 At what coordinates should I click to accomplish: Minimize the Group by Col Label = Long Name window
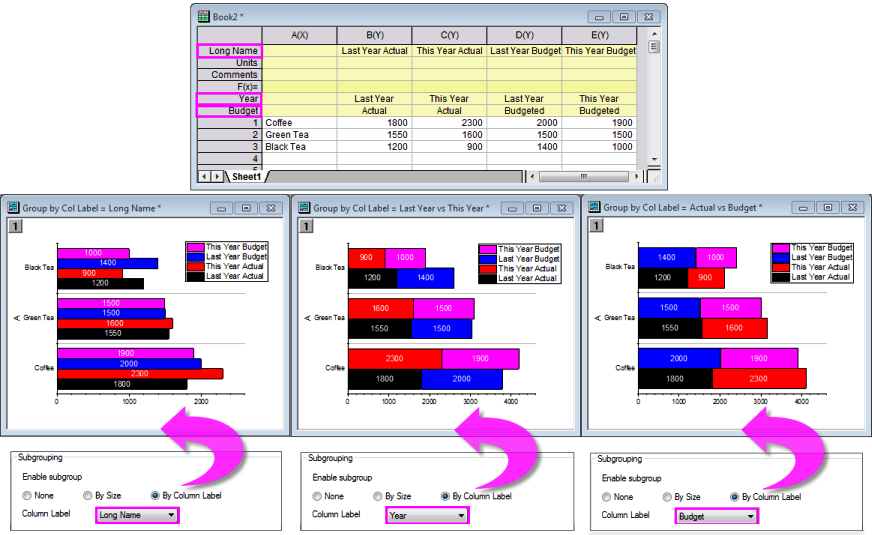(x=221, y=208)
